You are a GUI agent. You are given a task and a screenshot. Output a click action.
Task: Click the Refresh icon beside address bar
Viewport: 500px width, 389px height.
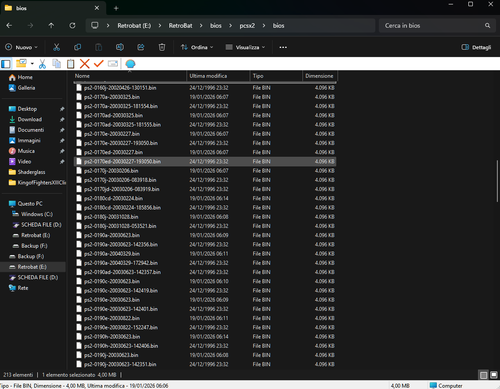(x=72, y=26)
